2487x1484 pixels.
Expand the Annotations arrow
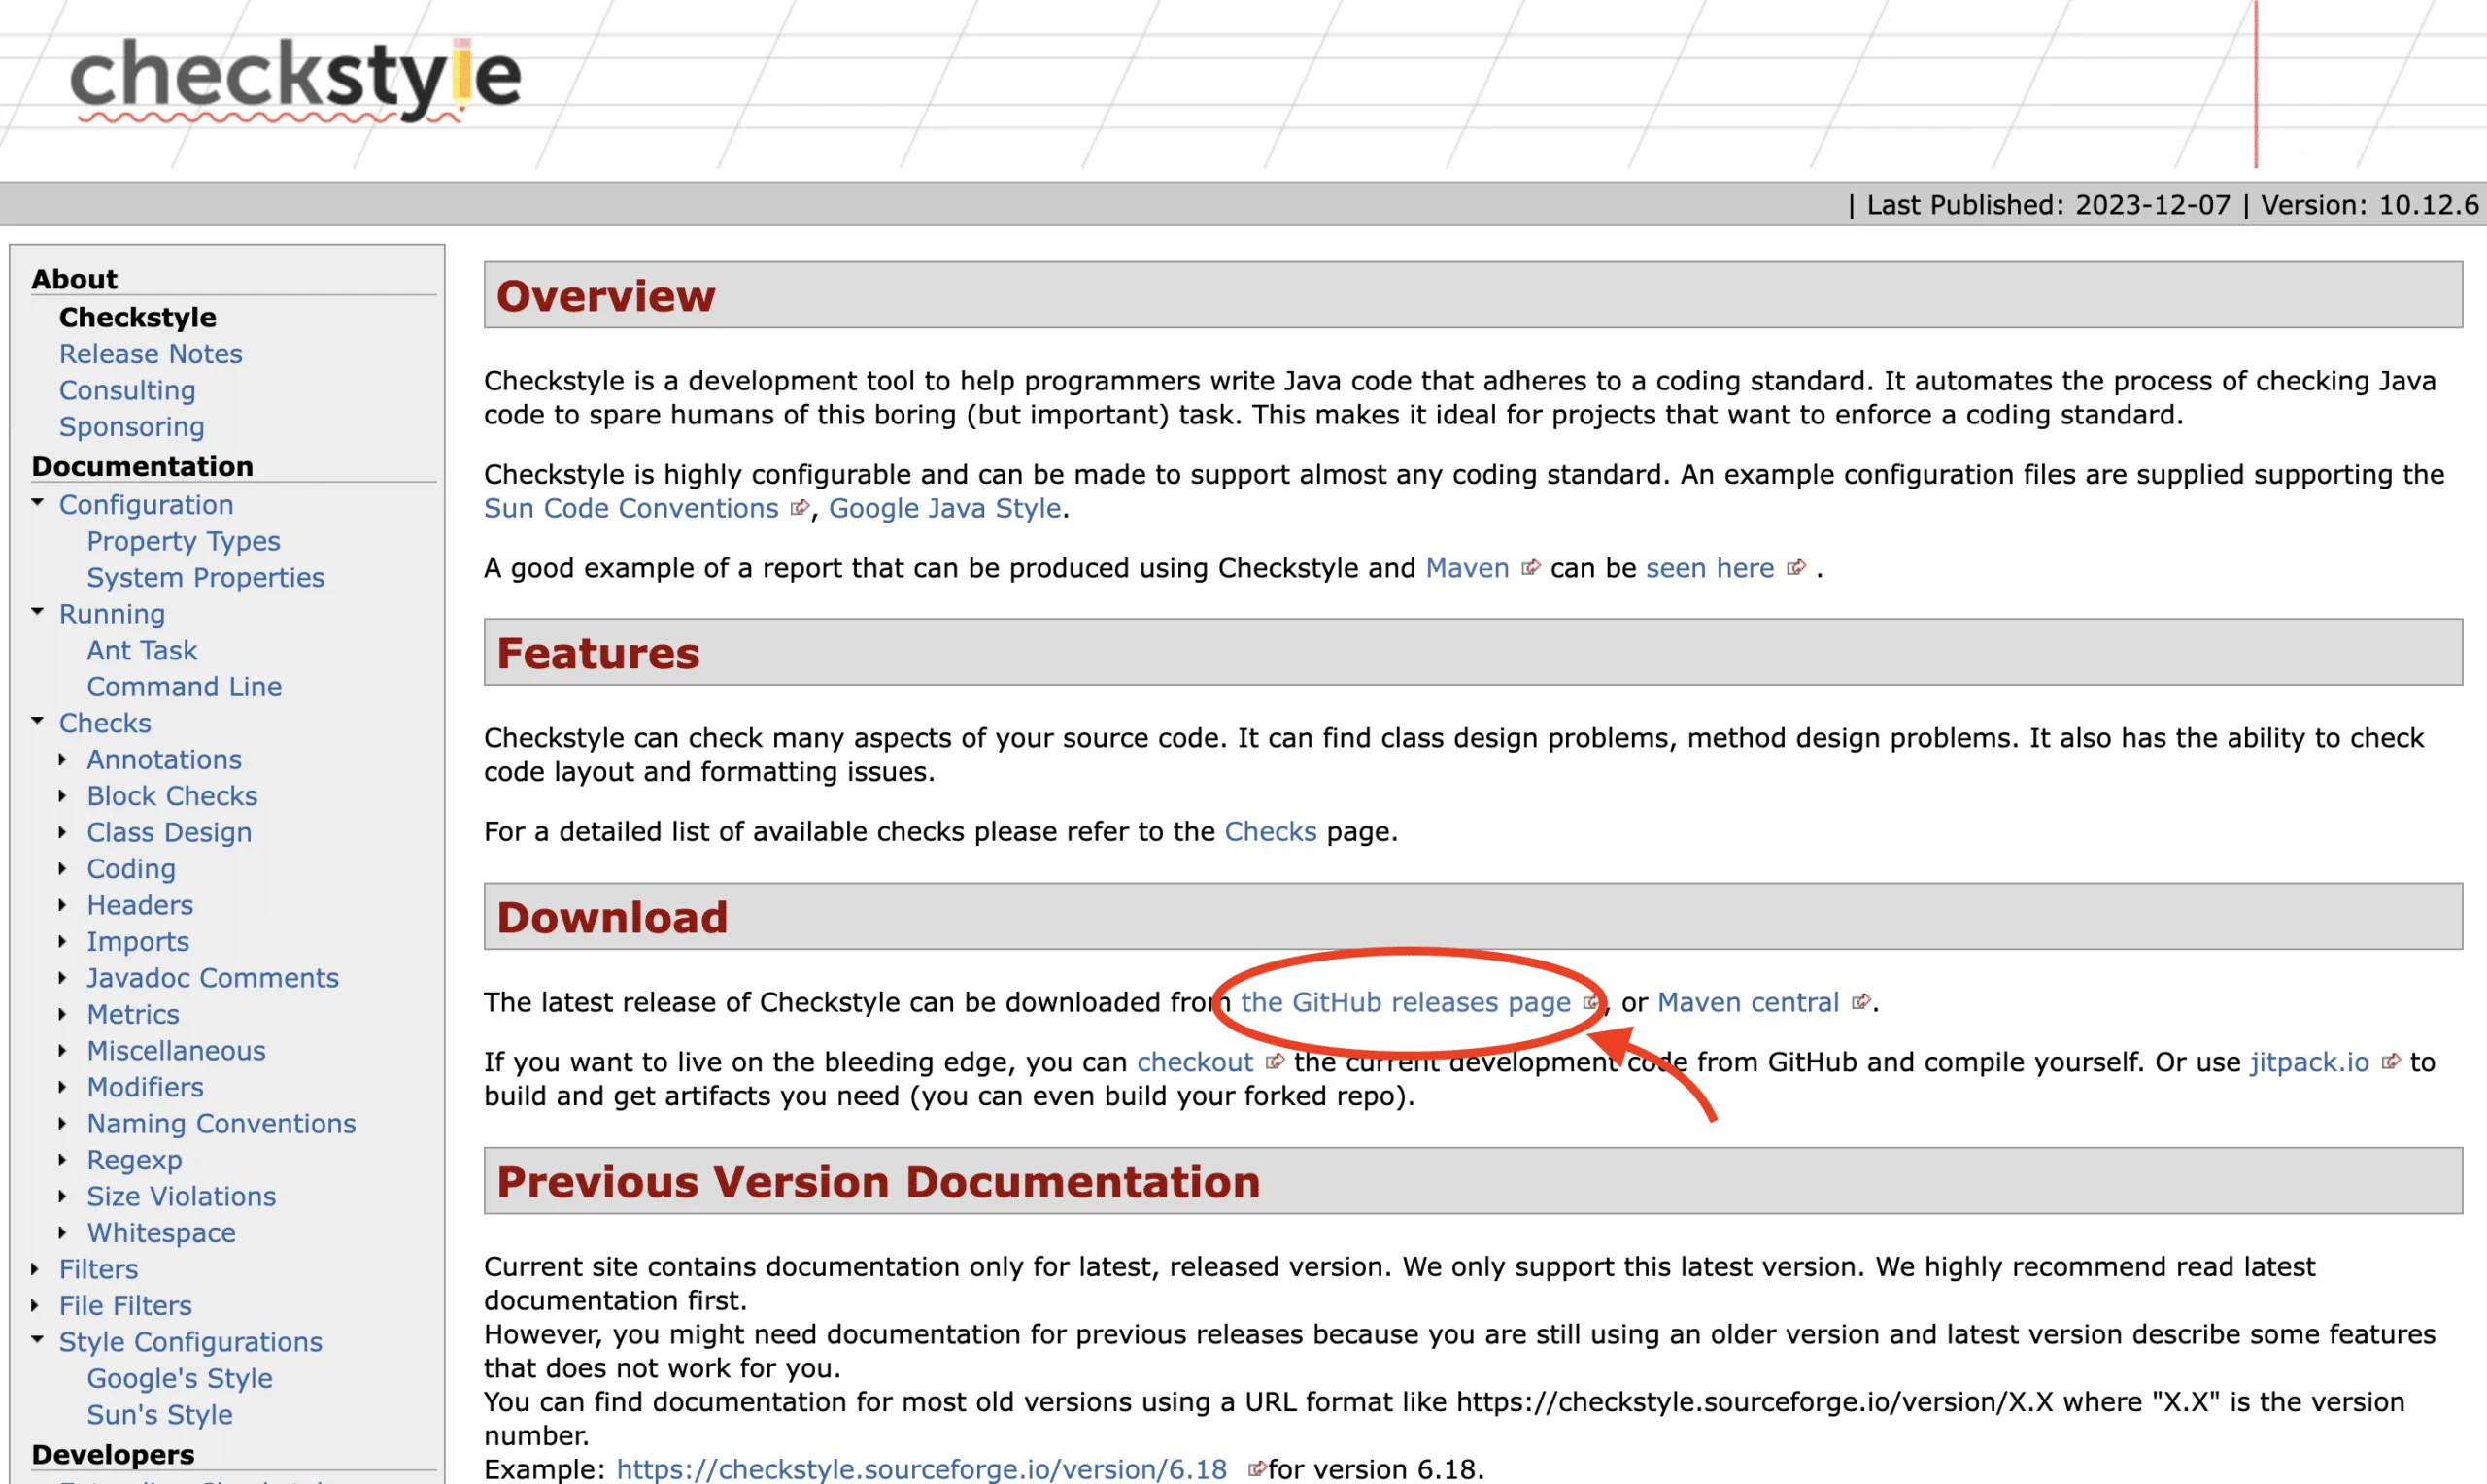coord(62,760)
